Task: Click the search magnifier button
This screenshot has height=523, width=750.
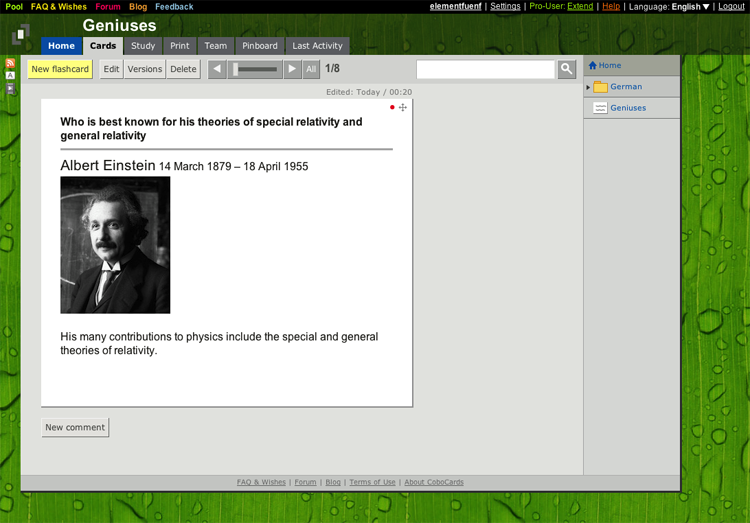Action: (x=567, y=69)
